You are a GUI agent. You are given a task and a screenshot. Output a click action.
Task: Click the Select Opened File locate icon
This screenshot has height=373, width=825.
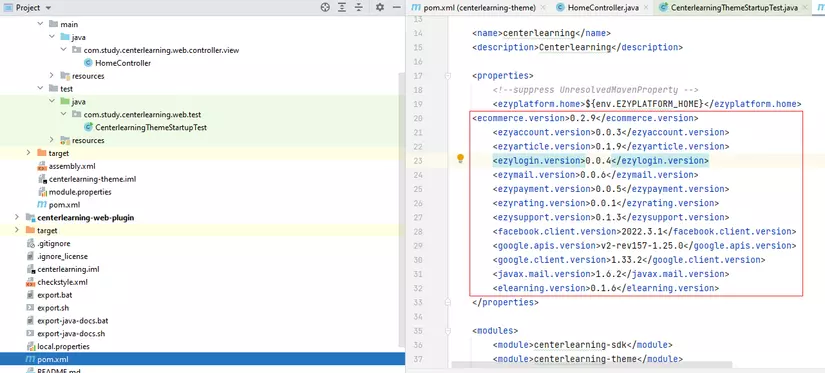pos(325,7)
